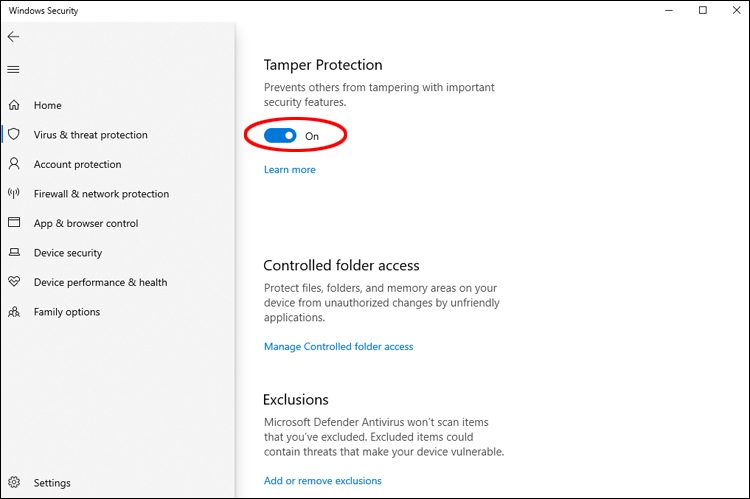
Task: Click the Family options people icon
Action: (14, 312)
